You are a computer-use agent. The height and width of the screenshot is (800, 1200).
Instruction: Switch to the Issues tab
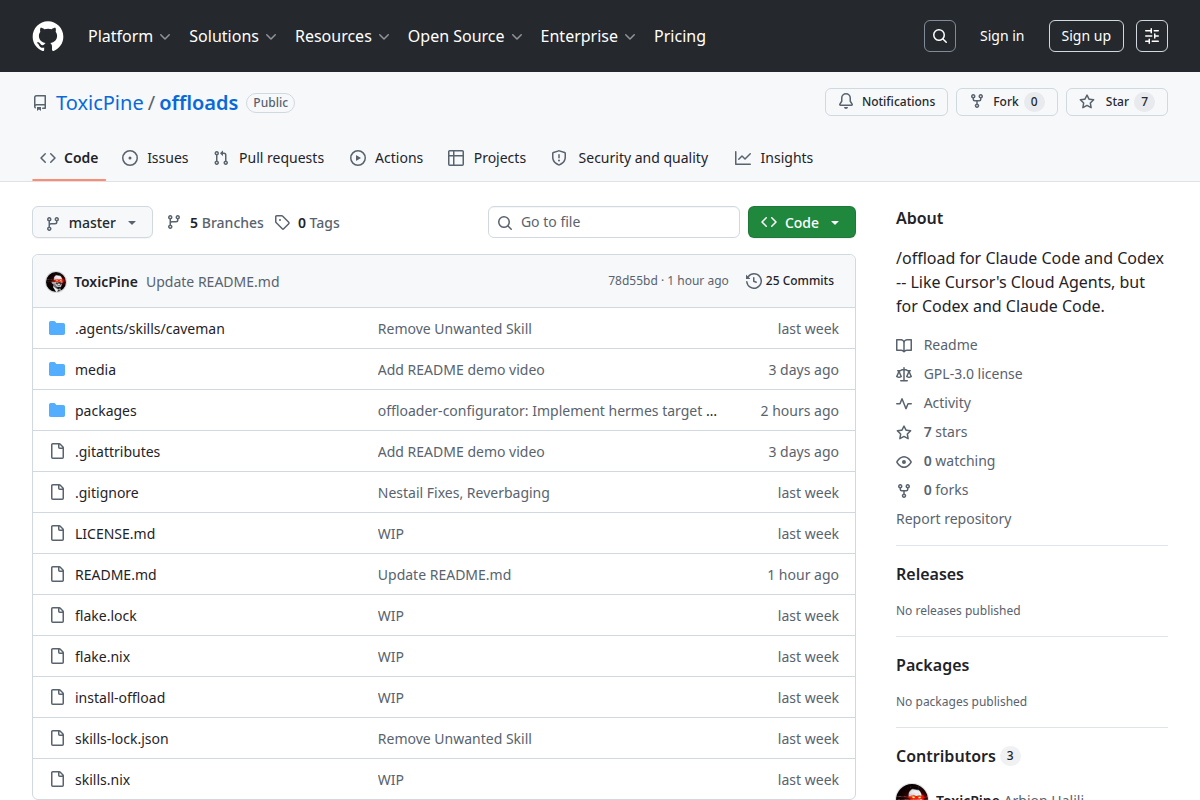click(x=155, y=158)
